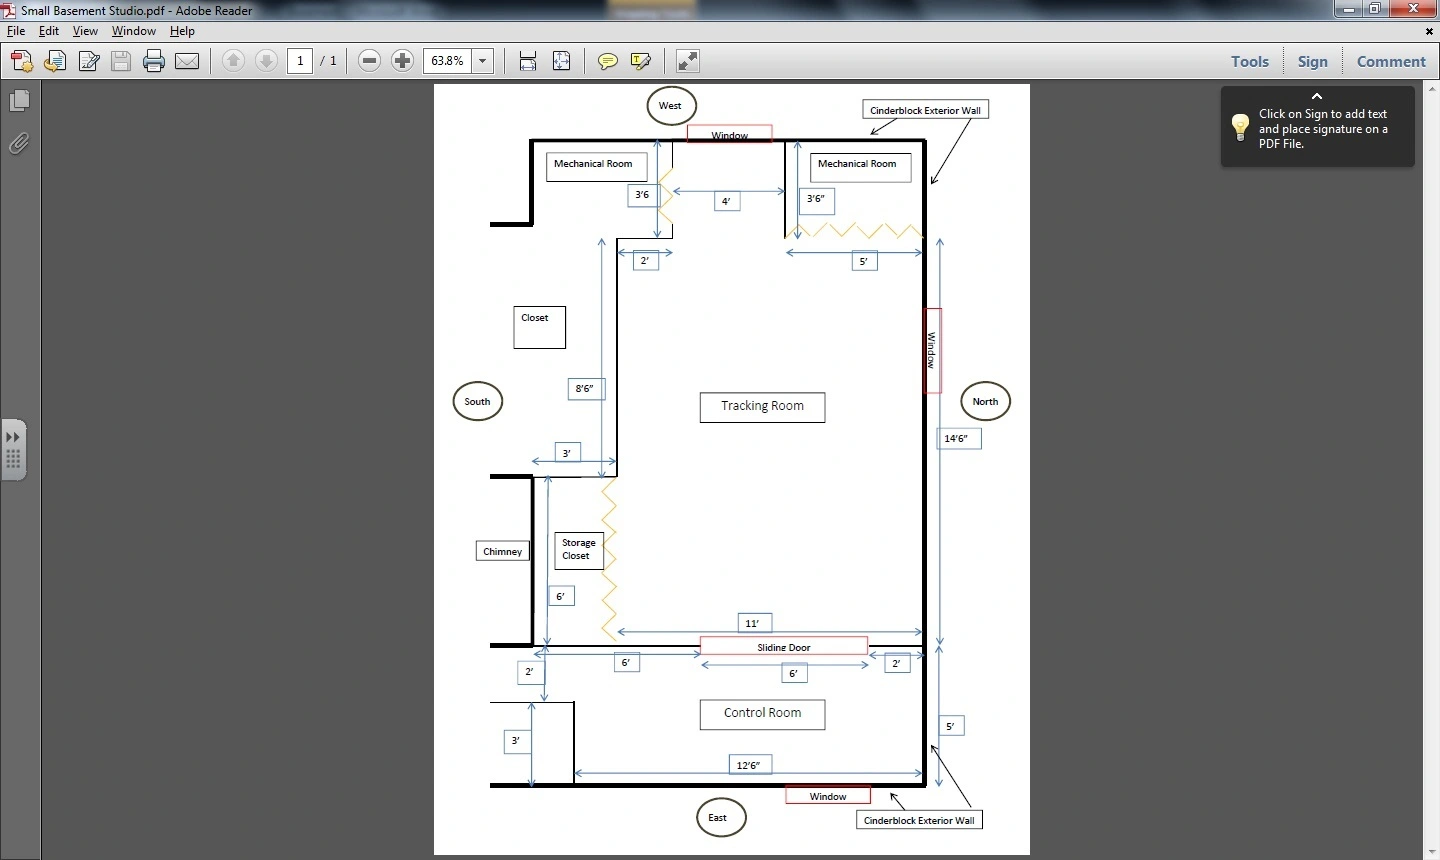
Task: Go to next page arrow
Action: coord(266,61)
